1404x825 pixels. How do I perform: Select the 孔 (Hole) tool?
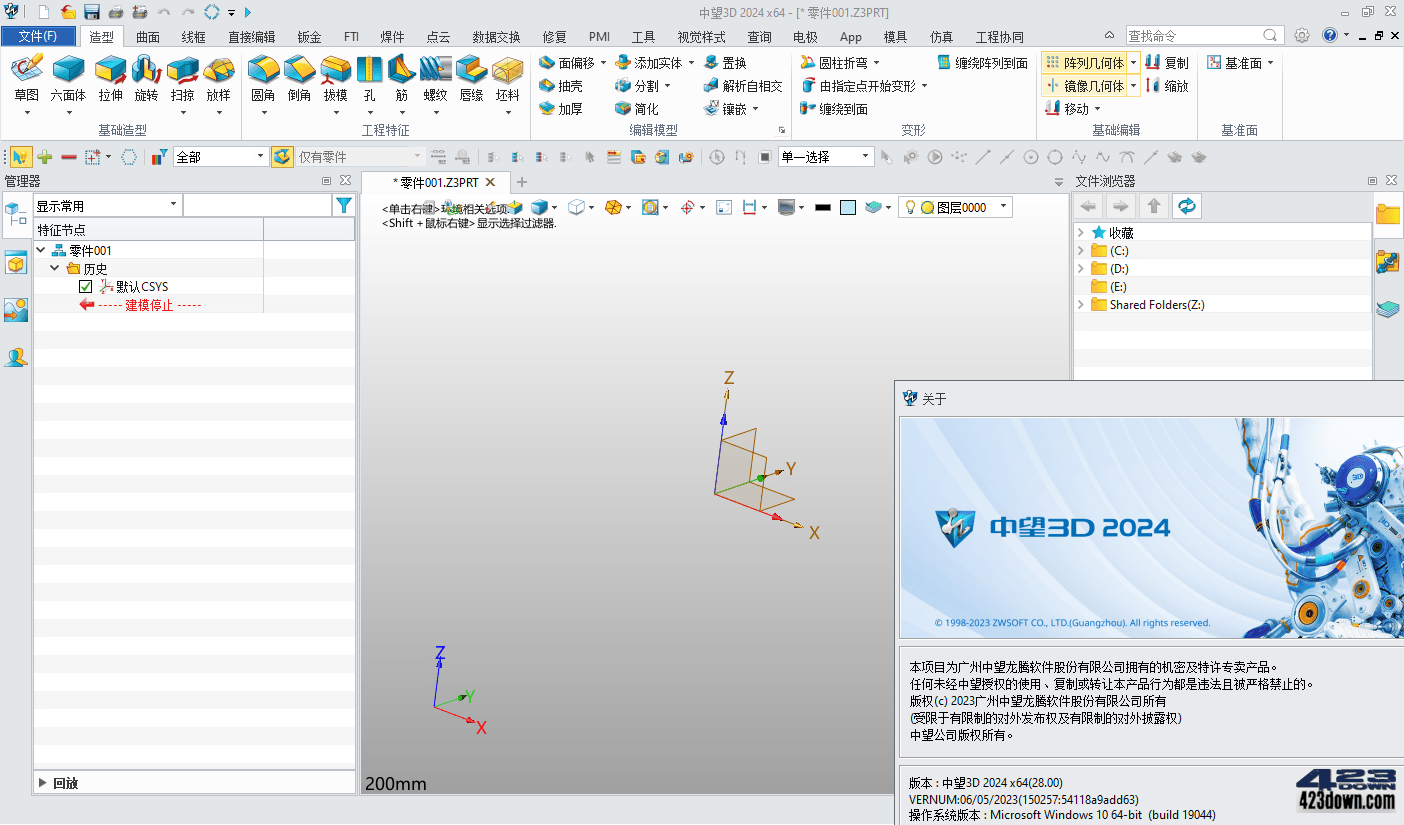click(369, 80)
